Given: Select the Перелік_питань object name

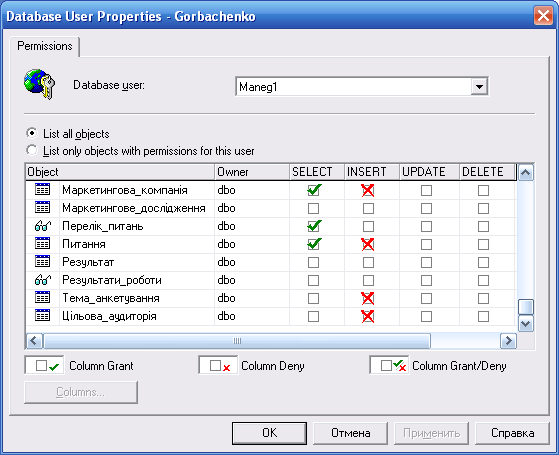Looking at the screenshot, I should 103,226.
